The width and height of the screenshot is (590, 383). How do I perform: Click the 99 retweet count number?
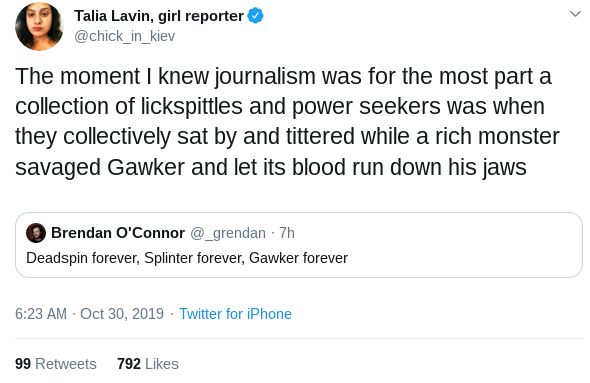coord(23,364)
